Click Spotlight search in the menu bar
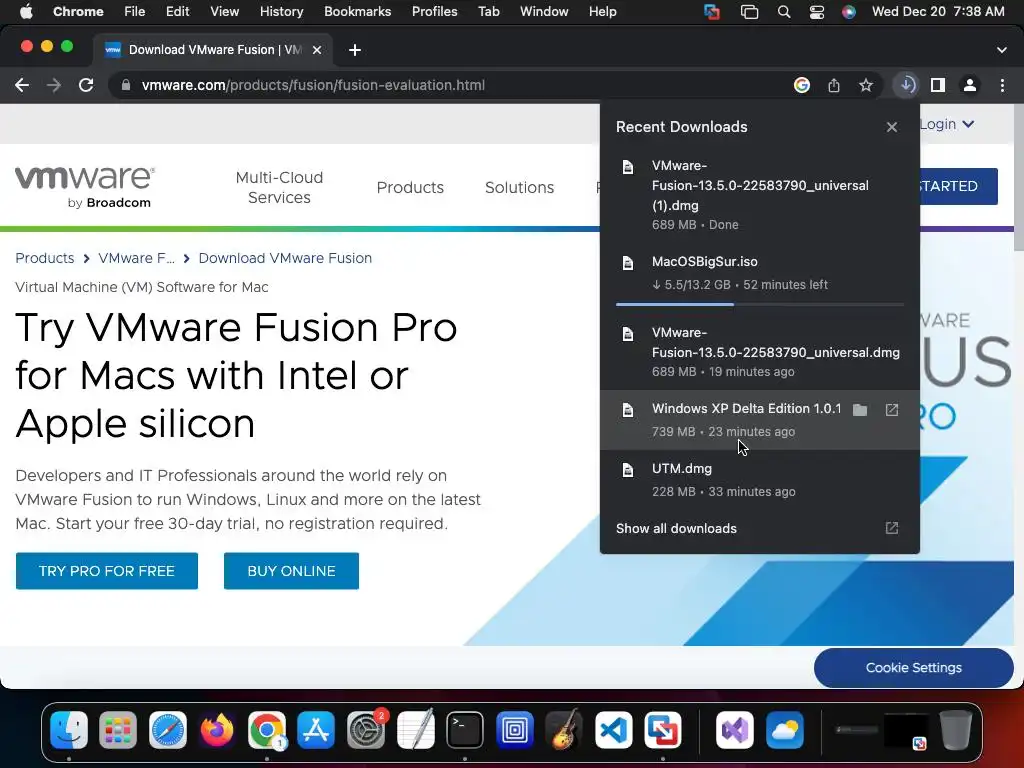Viewport: 1024px width, 768px height. pos(784,12)
